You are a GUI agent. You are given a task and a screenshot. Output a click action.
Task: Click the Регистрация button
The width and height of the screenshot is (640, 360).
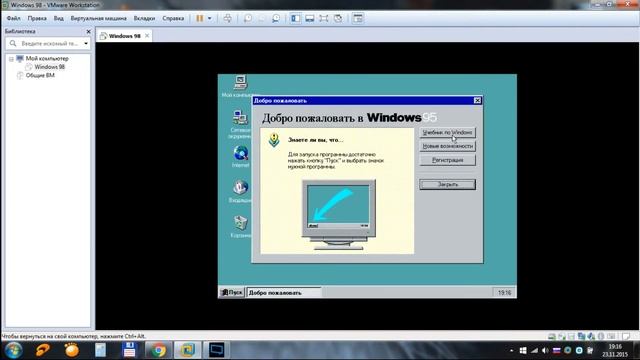(447, 160)
